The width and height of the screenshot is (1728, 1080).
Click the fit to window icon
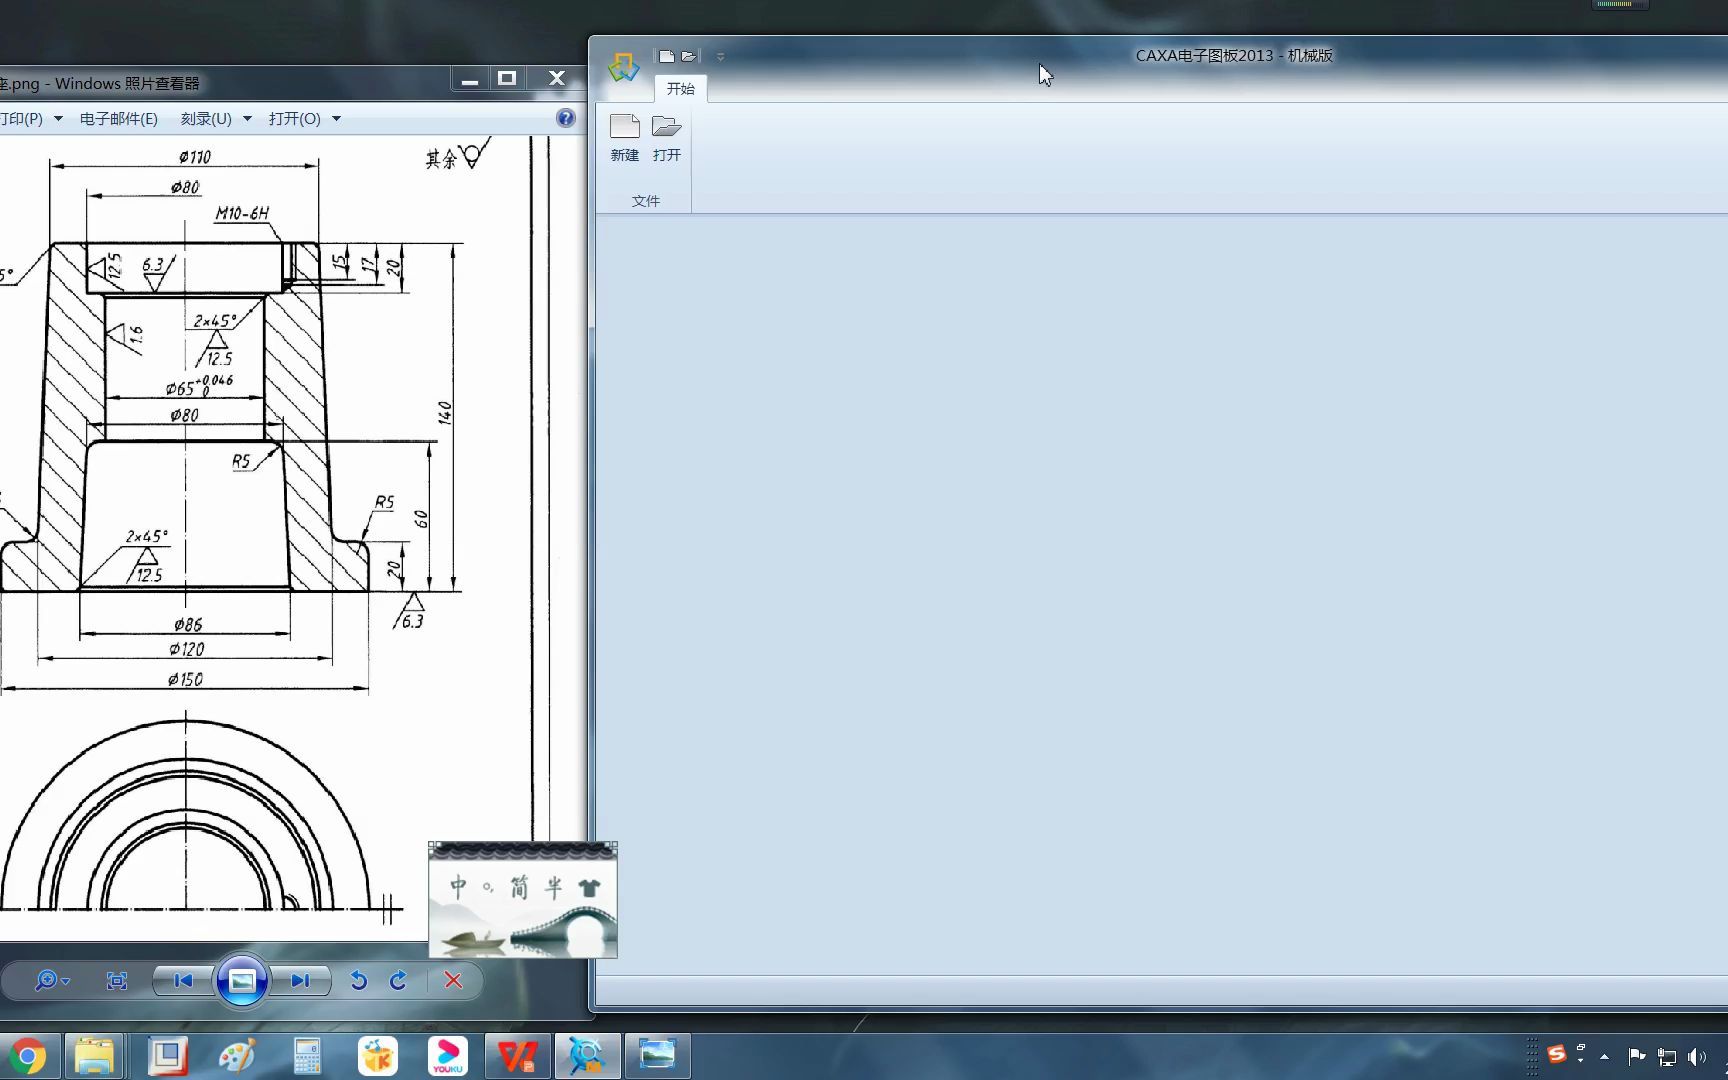[x=117, y=981]
